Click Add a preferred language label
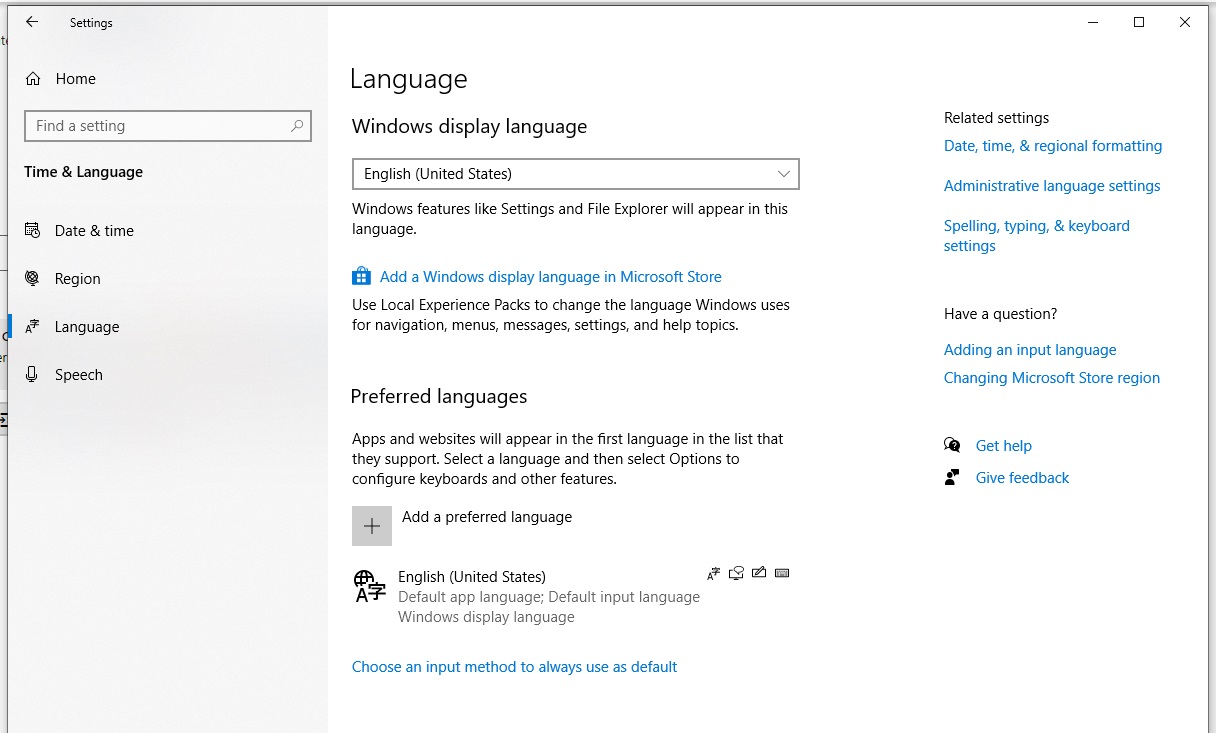Image resolution: width=1216 pixels, height=733 pixels. pyautogui.click(x=487, y=517)
